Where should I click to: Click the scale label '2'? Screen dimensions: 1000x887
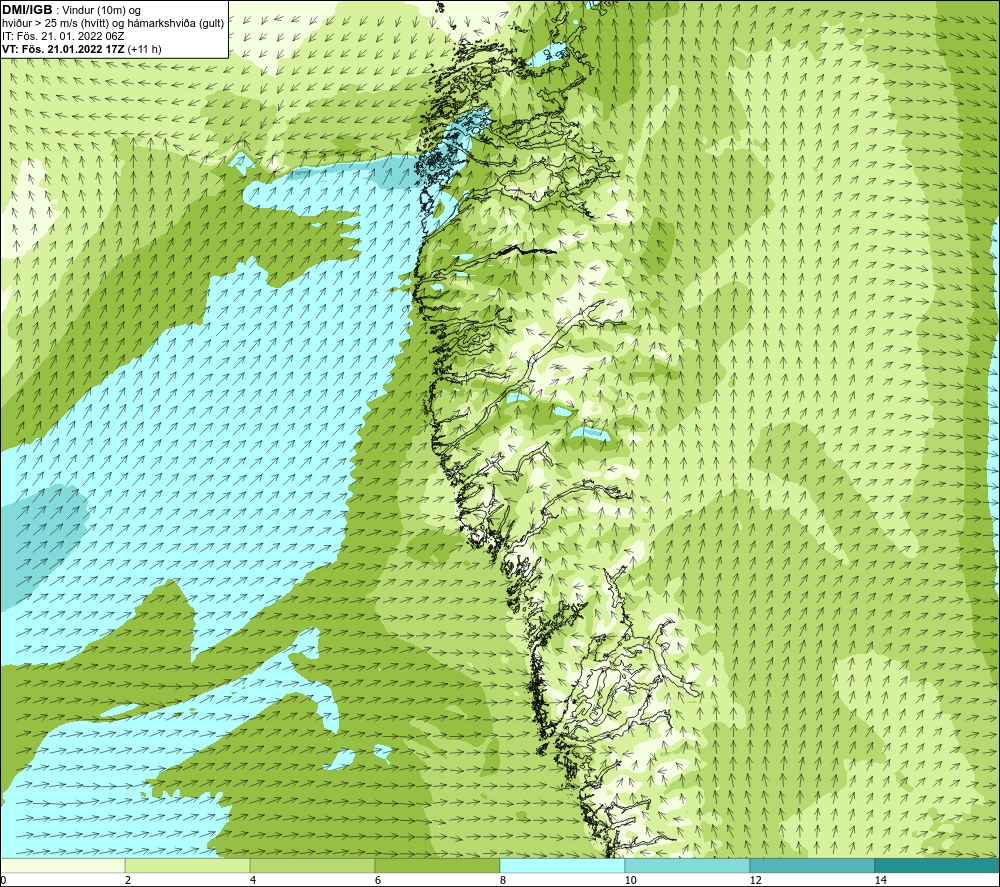[128, 880]
